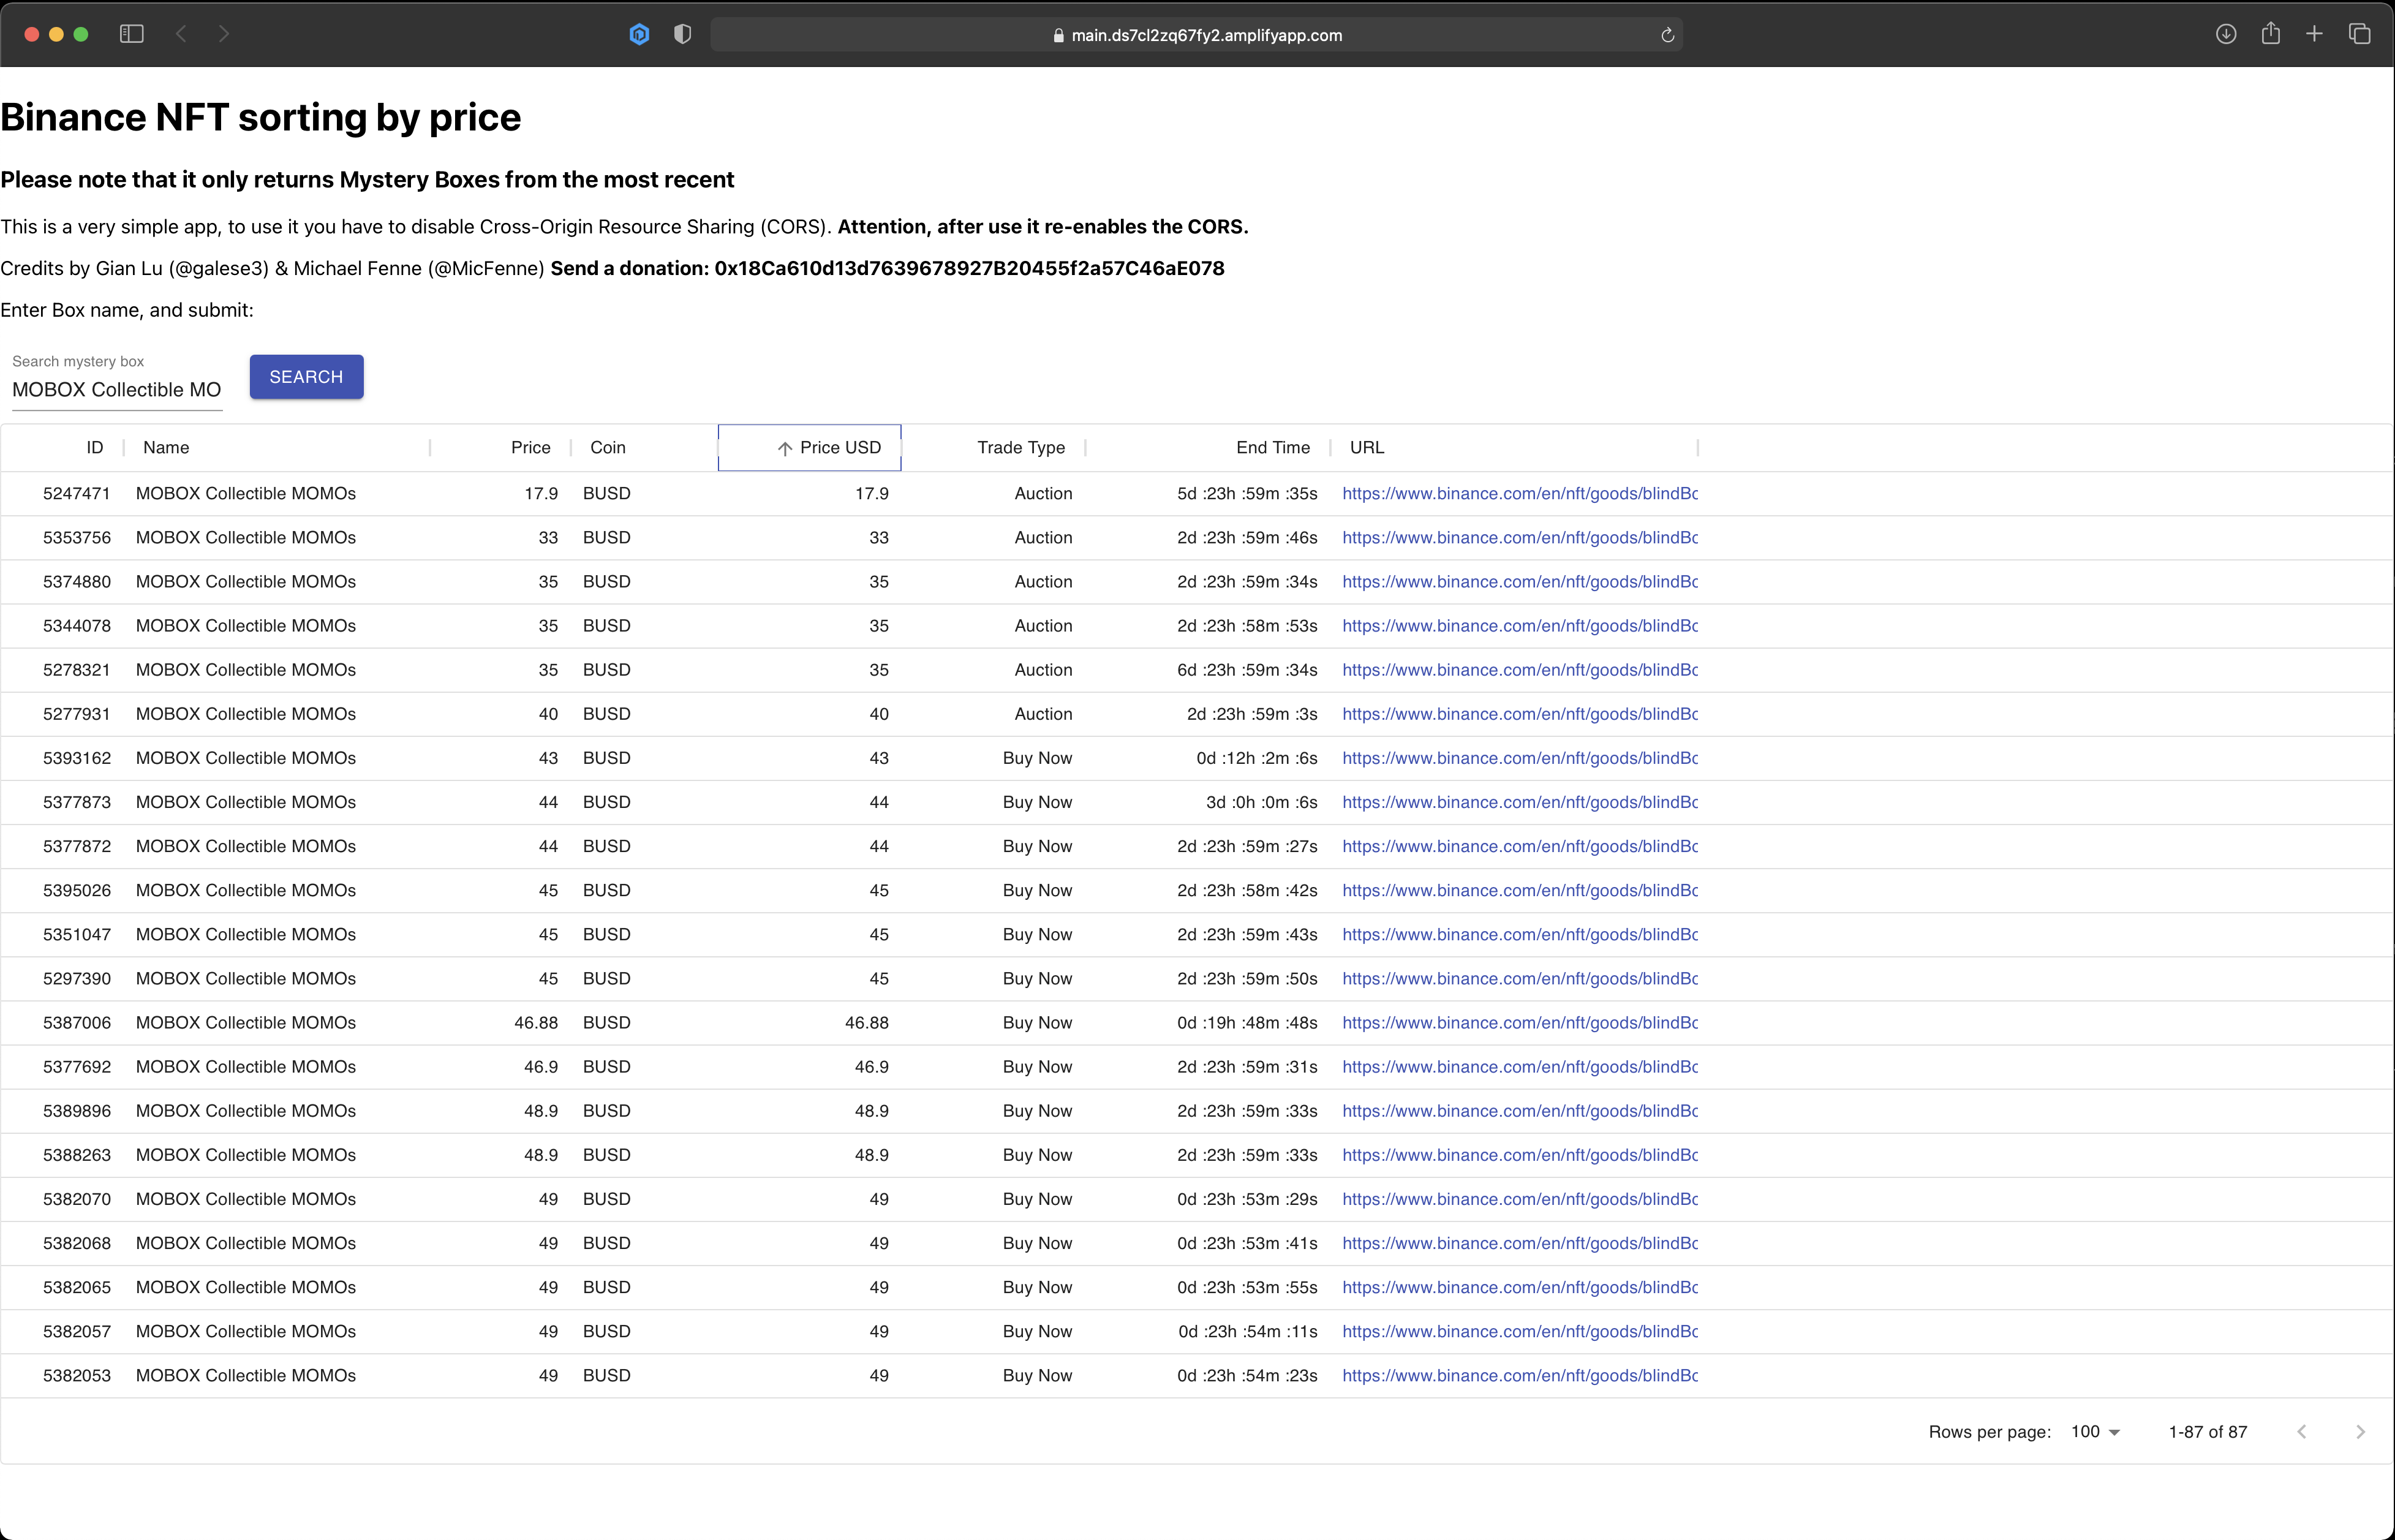Click the Share icon in toolbar

tap(2271, 34)
